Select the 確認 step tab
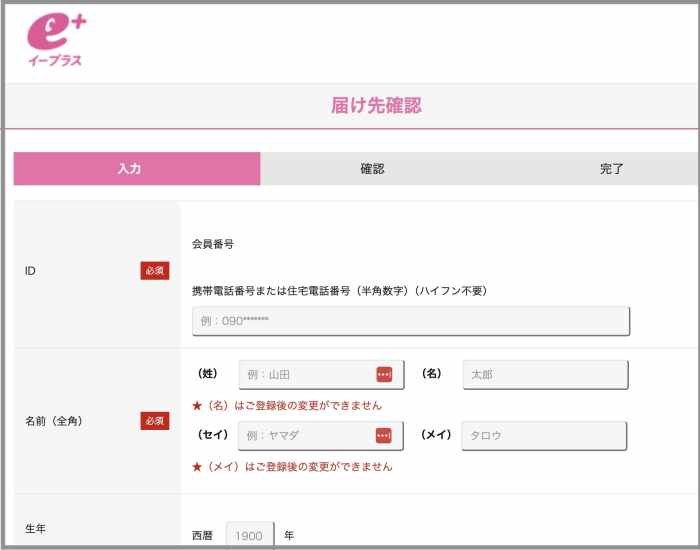 [x=372, y=169]
